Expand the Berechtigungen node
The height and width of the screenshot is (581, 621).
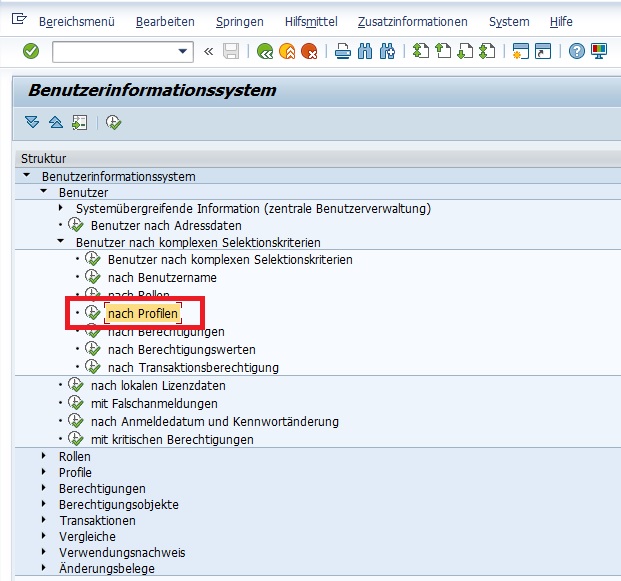pos(44,488)
